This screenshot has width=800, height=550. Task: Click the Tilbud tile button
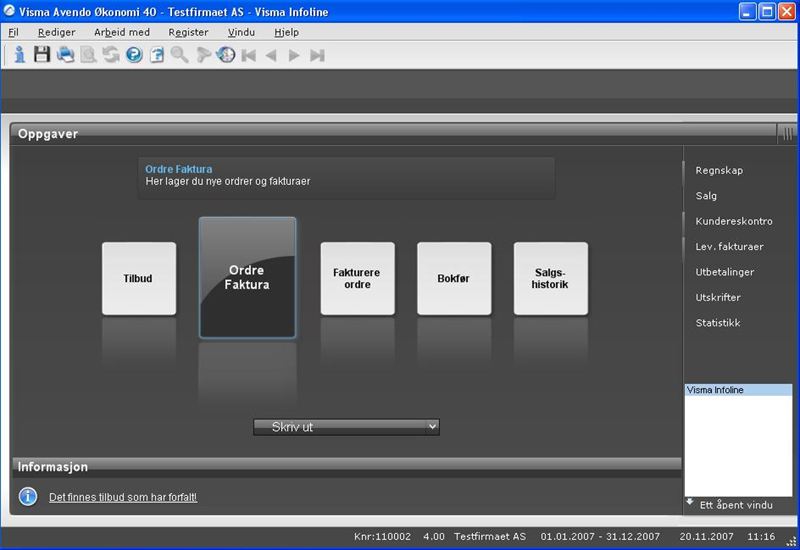coord(139,279)
